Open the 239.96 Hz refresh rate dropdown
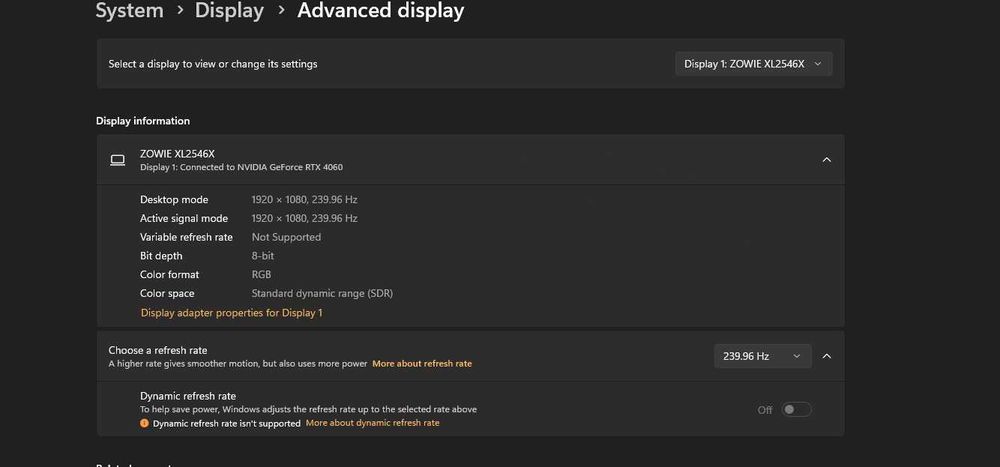1000x467 pixels. pyautogui.click(x=763, y=356)
